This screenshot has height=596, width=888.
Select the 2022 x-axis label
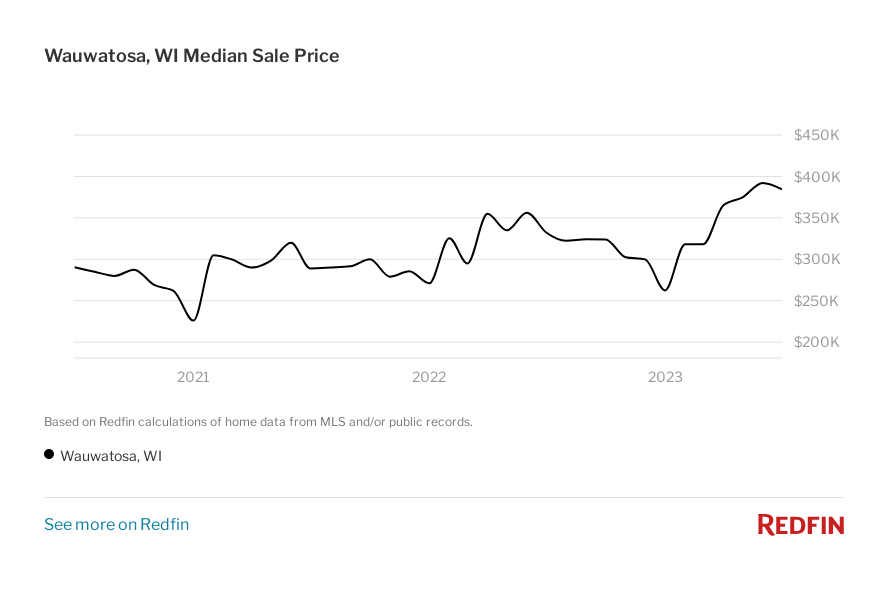(429, 377)
